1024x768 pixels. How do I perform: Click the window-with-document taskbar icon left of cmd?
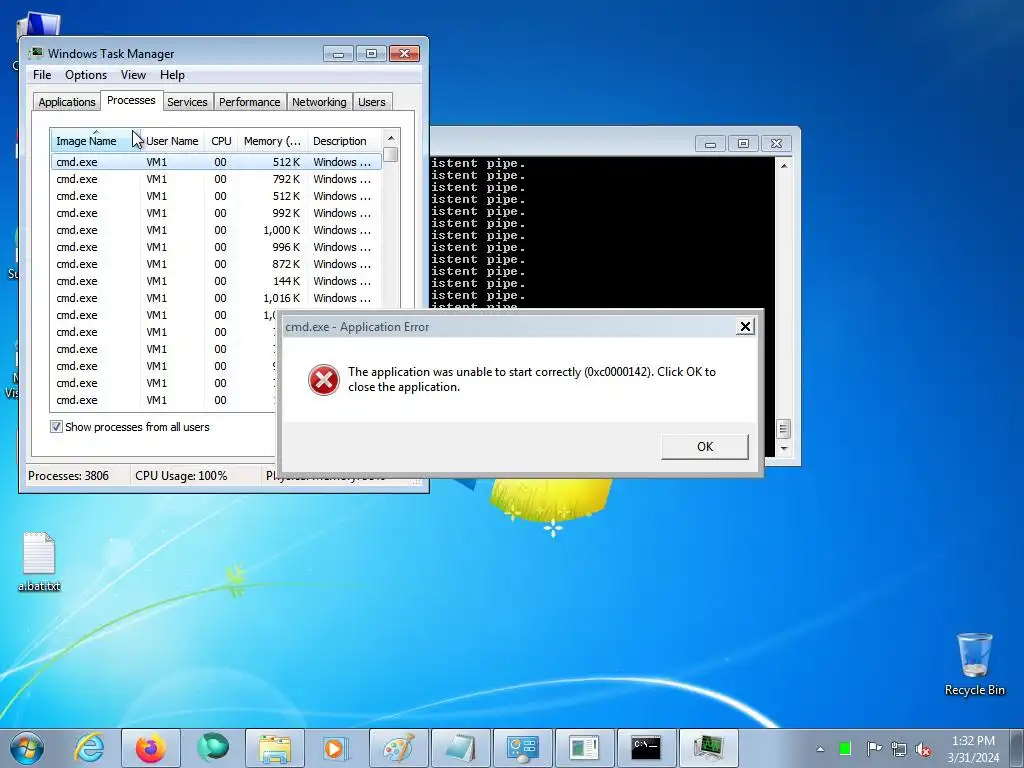pyautogui.click(x=584, y=748)
